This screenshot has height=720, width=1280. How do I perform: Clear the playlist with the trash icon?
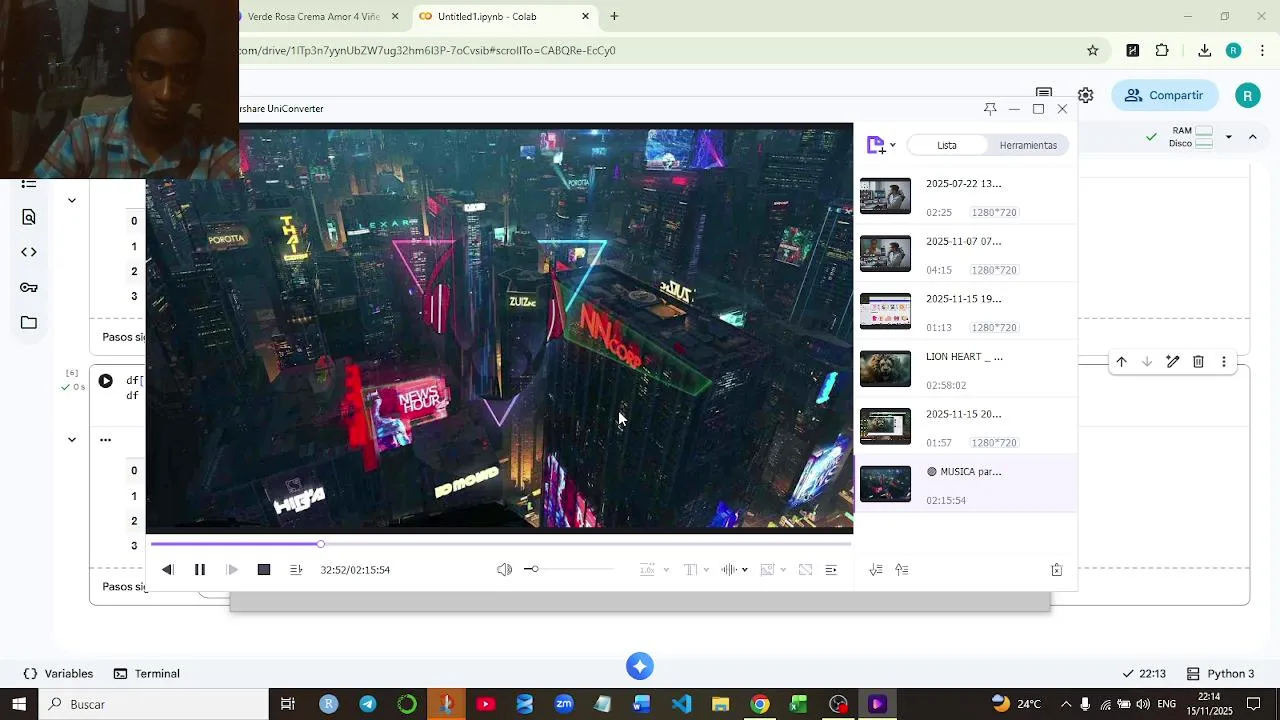(x=1057, y=570)
